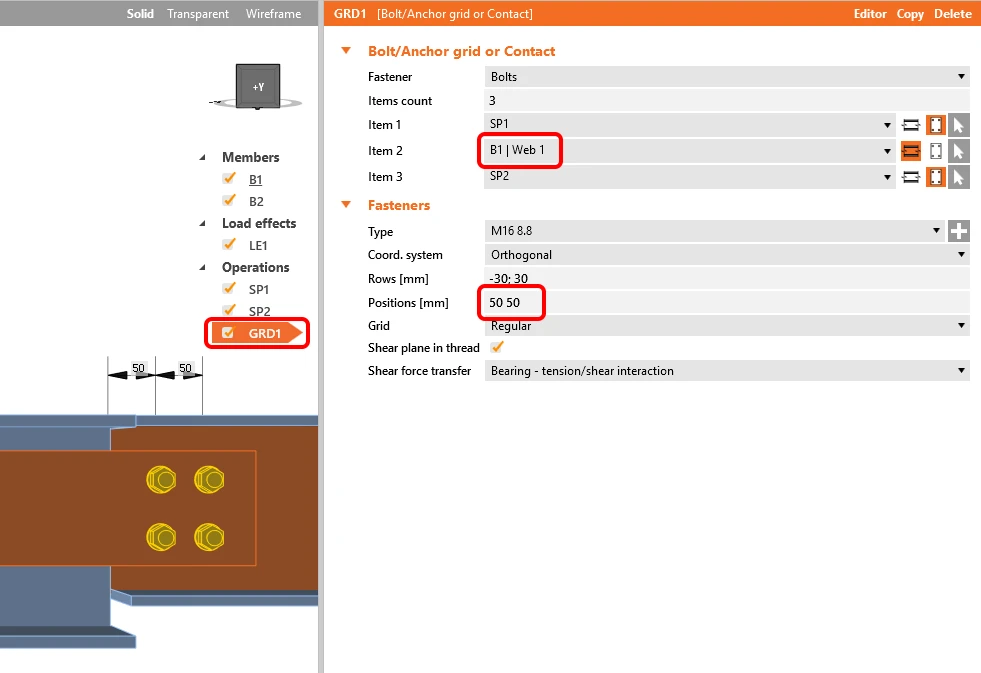This screenshot has width=981, height=673.
Task: Toggle checkbox of load effect LE1
Action: (x=230, y=245)
